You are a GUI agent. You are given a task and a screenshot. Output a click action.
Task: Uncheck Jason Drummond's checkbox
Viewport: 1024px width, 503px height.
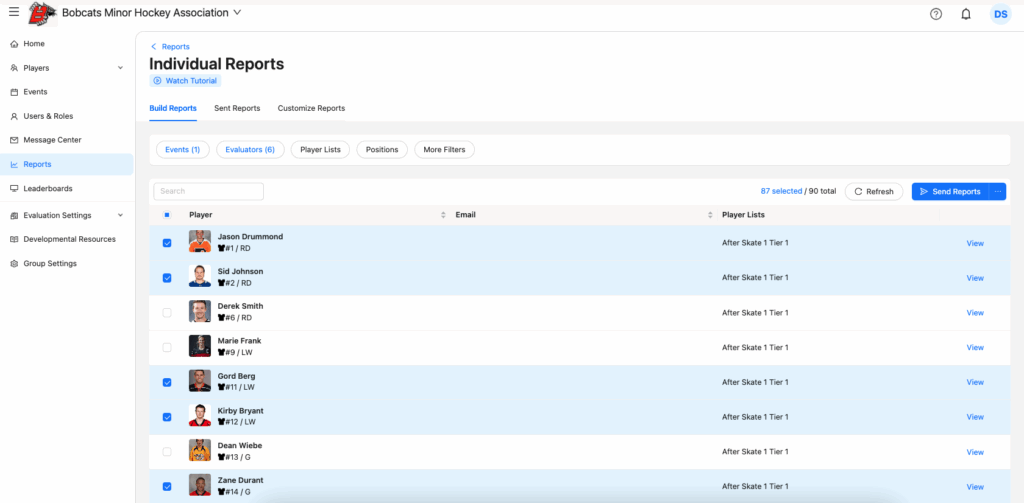(167, 243)
